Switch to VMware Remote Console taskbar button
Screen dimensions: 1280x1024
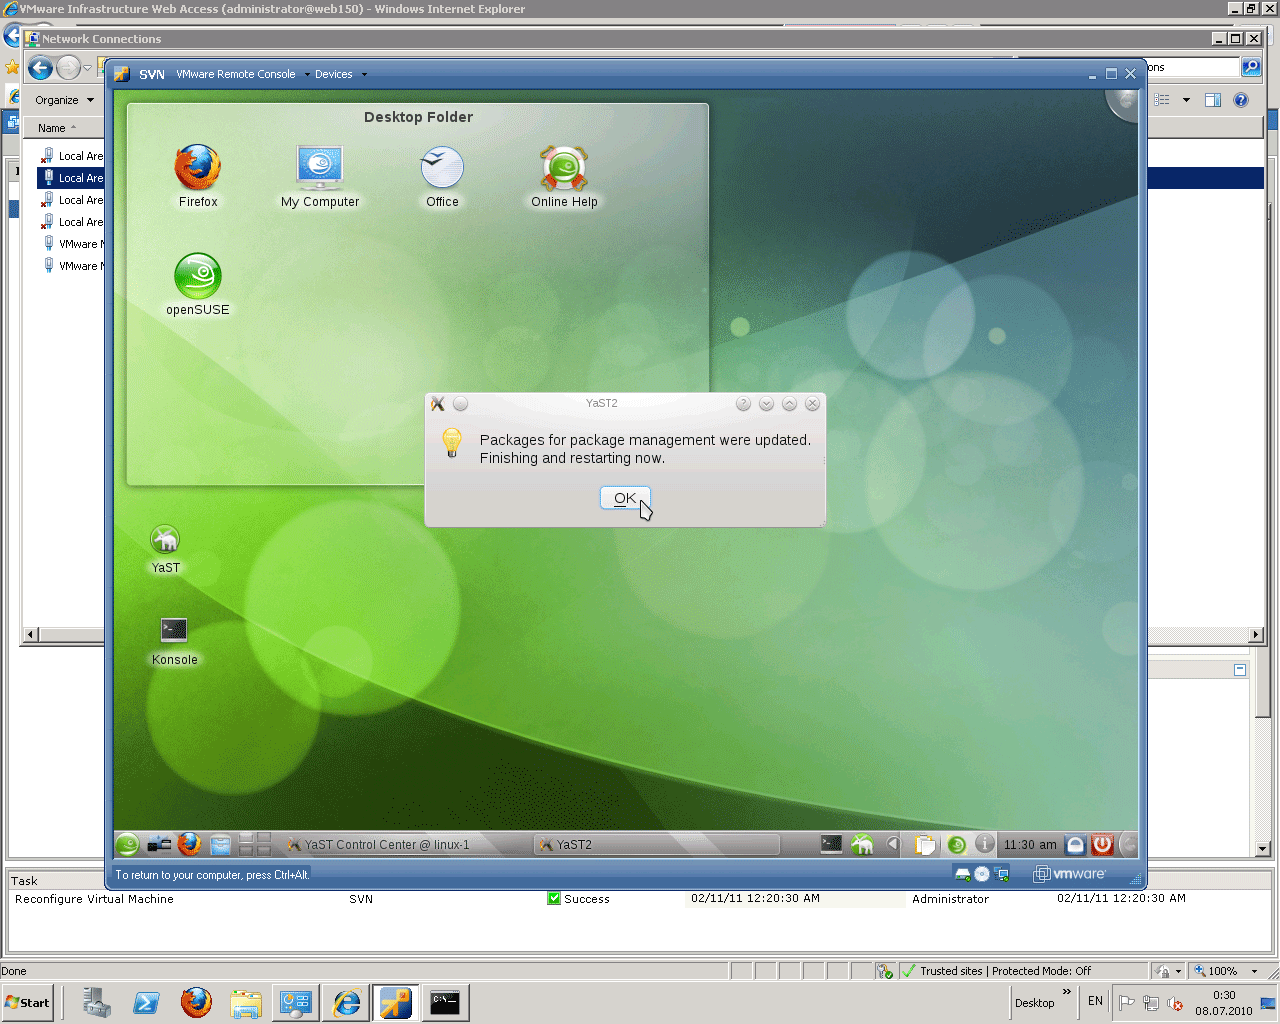point(396,1002)
